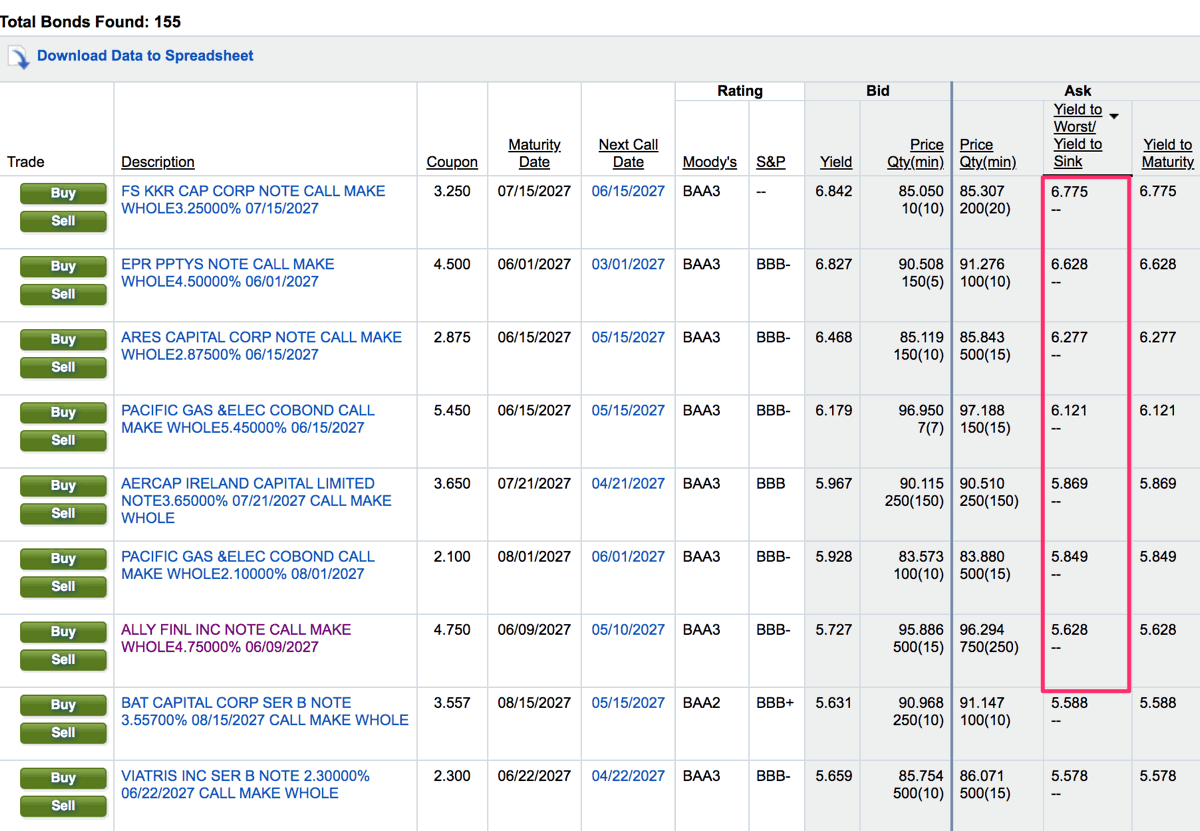Buy Pacific Gas & Elec 5.450% bond
This screenshot has width=1200, height=831.
click(x=63, y=413)
